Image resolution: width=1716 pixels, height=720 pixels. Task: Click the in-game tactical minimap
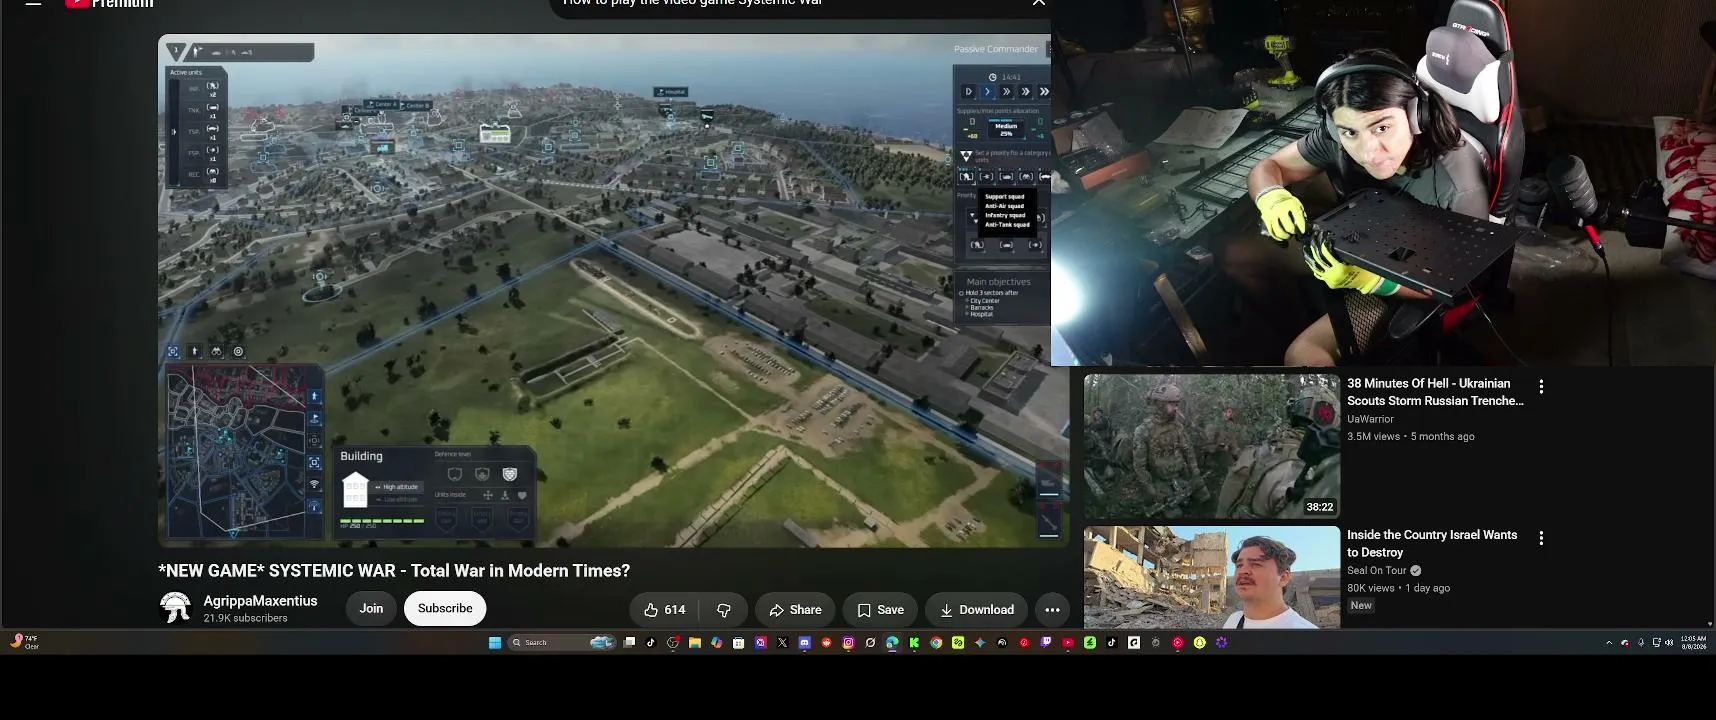(244, 452)
